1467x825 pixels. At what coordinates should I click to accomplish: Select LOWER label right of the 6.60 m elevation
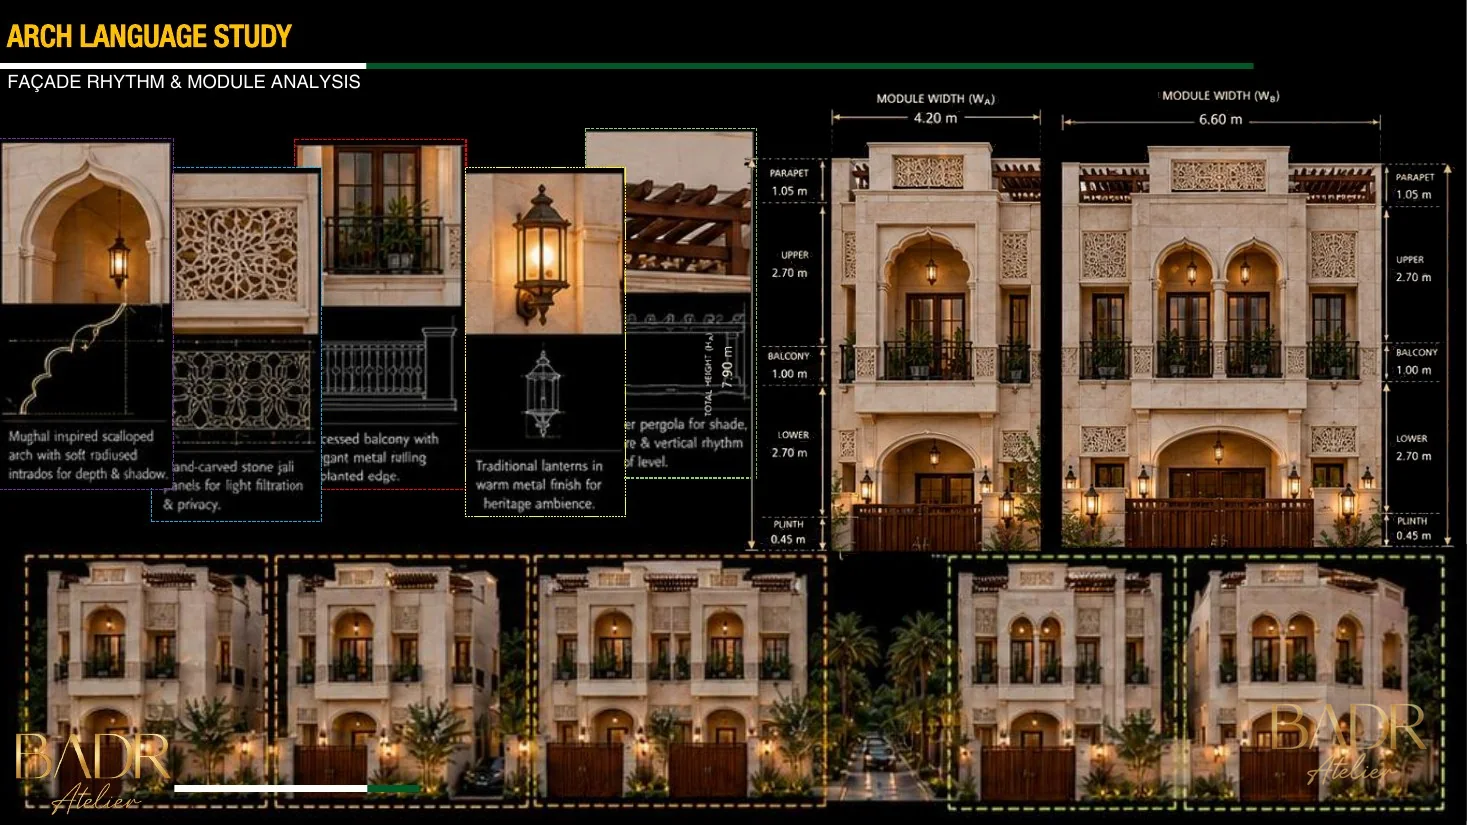1412,438
